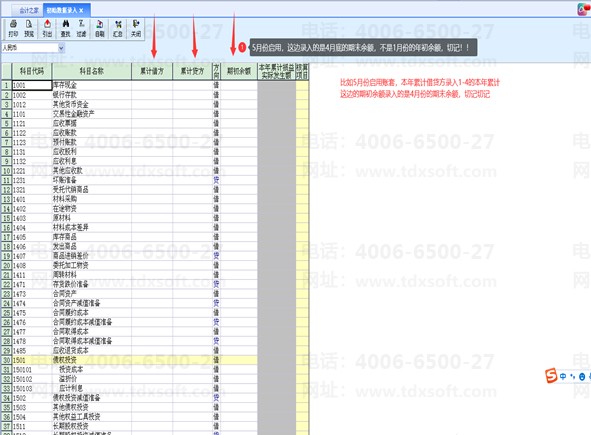Click the 投资成本 sub-account row
591x435 pixels.
(x=129, y=369)
